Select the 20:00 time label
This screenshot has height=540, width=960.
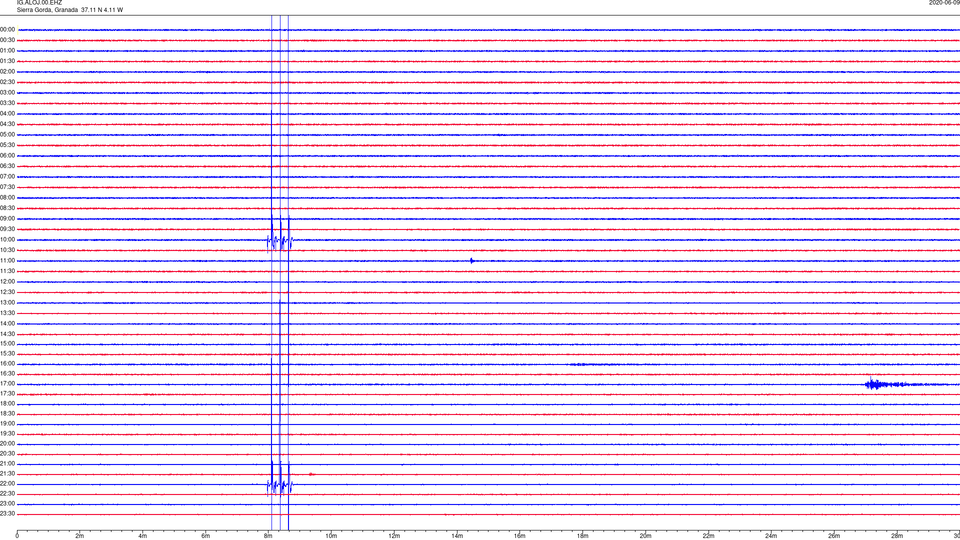[x=8, y=444]
